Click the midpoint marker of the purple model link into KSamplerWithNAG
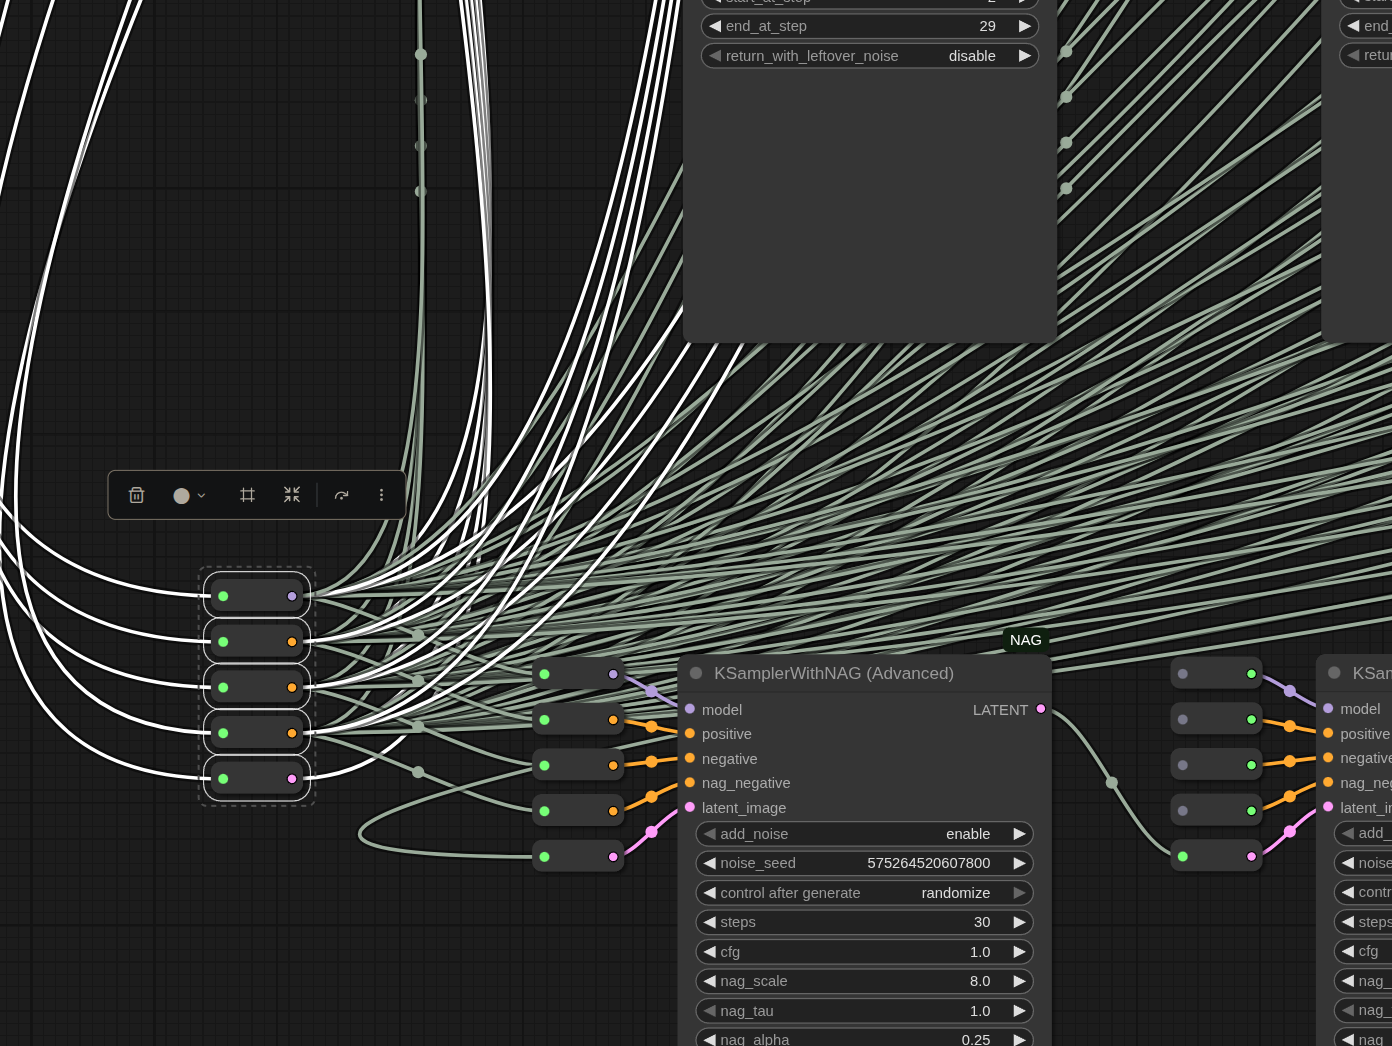 [651, 691]
